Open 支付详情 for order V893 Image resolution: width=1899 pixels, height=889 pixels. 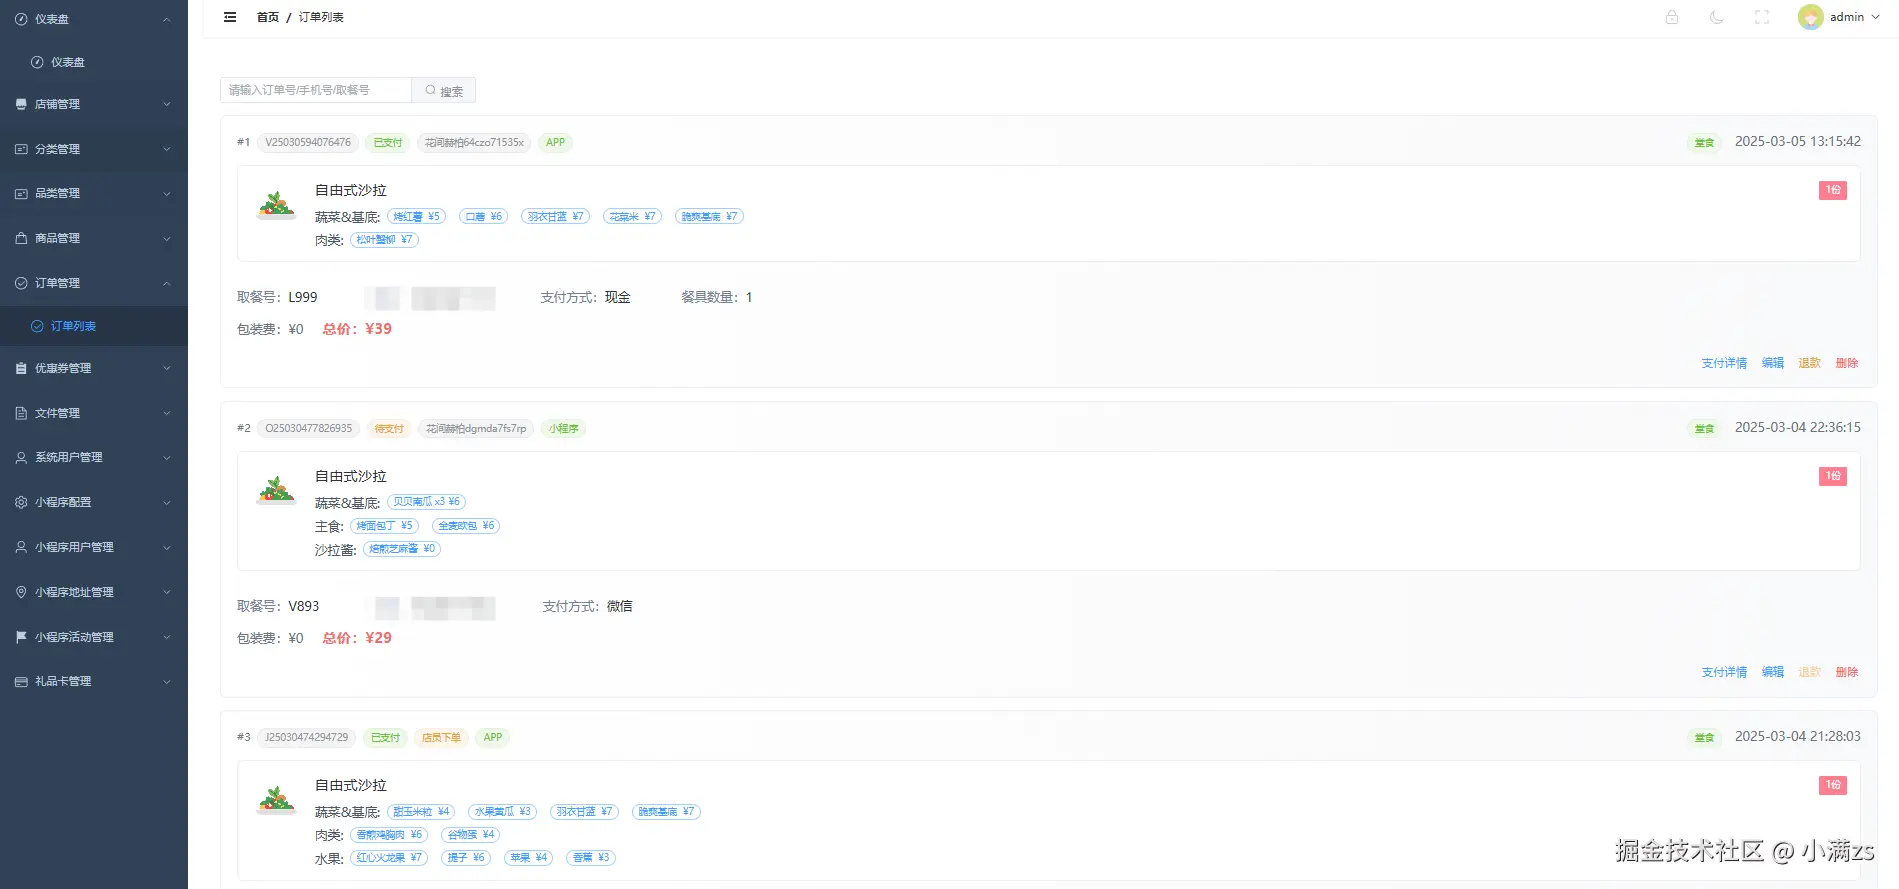coord(1724,672)
